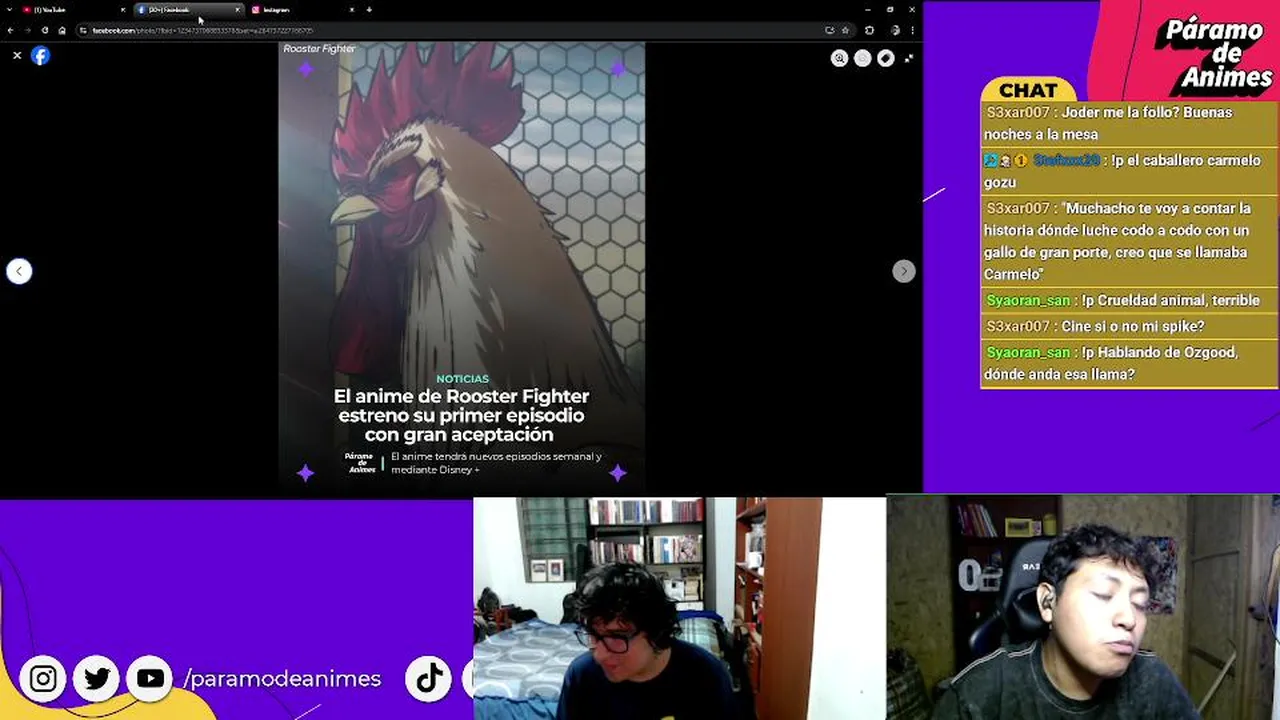Click the browser home button
Viewport: 1280px width, 720px height.
[x=62, y=30]
